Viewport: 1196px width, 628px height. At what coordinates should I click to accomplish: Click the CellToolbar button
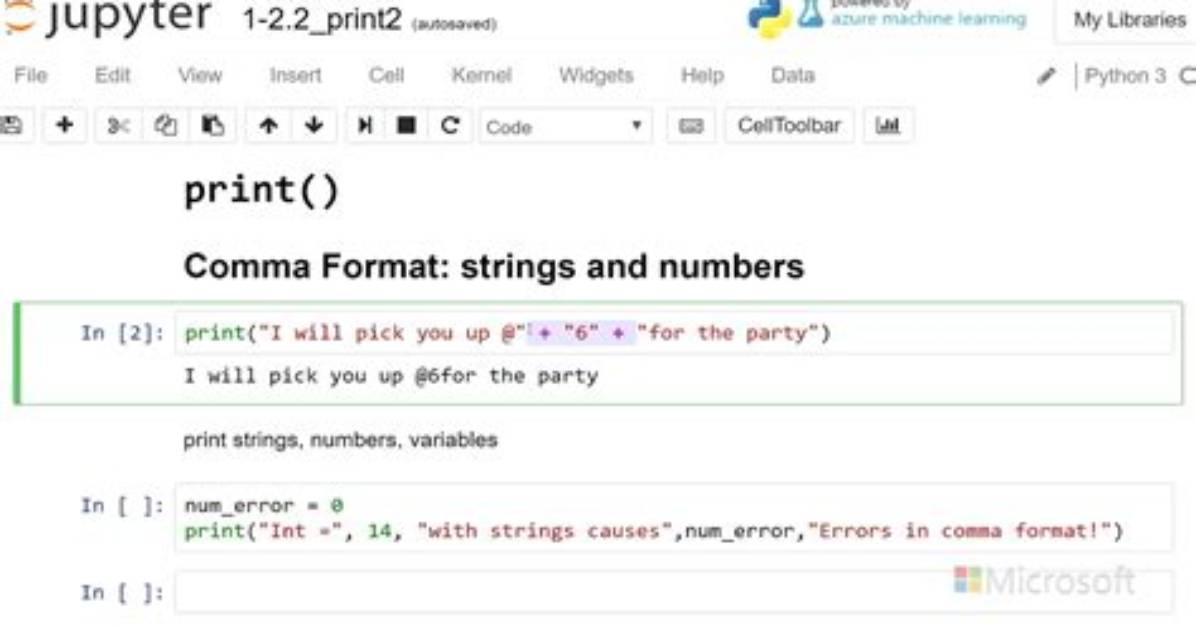point(789,126)
